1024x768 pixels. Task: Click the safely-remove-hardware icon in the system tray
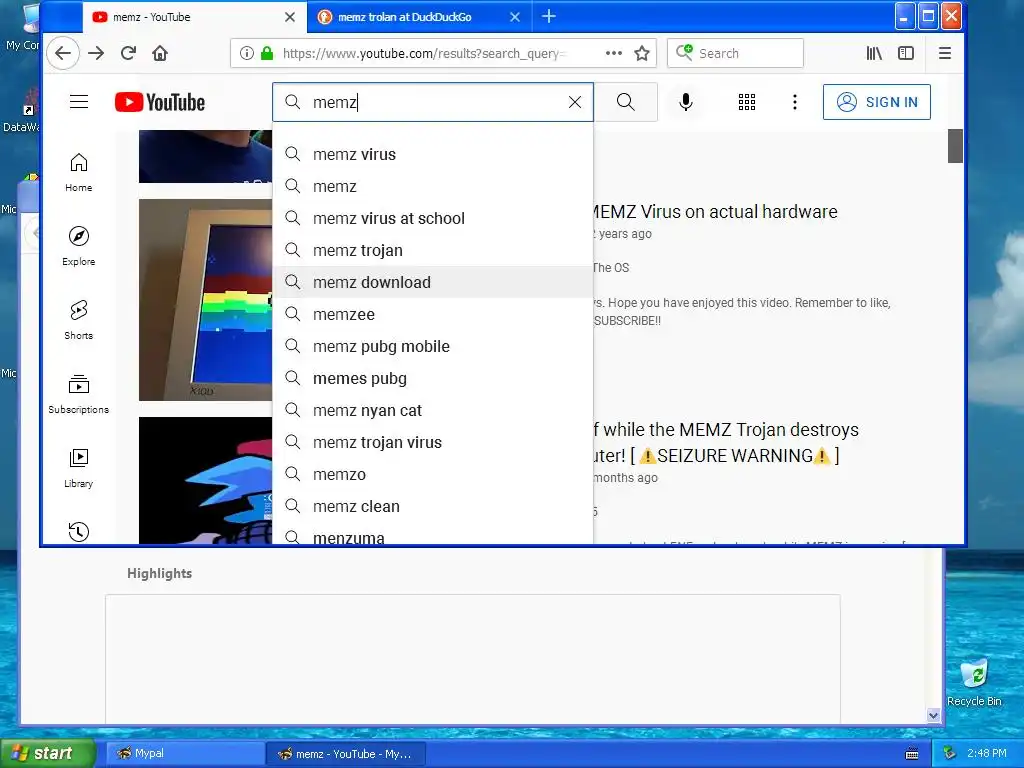[950, 753]
